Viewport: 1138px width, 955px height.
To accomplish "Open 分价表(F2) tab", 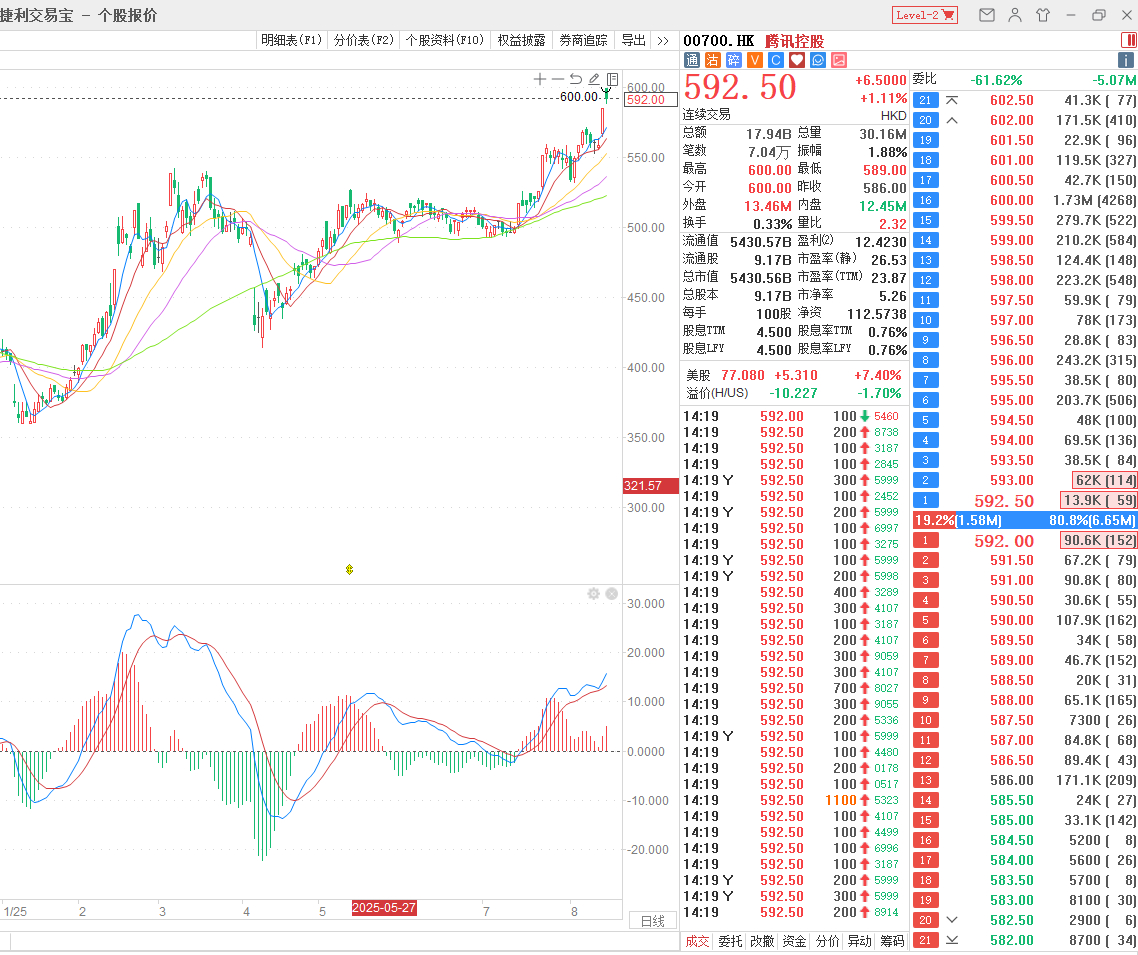I will [364, 41].
